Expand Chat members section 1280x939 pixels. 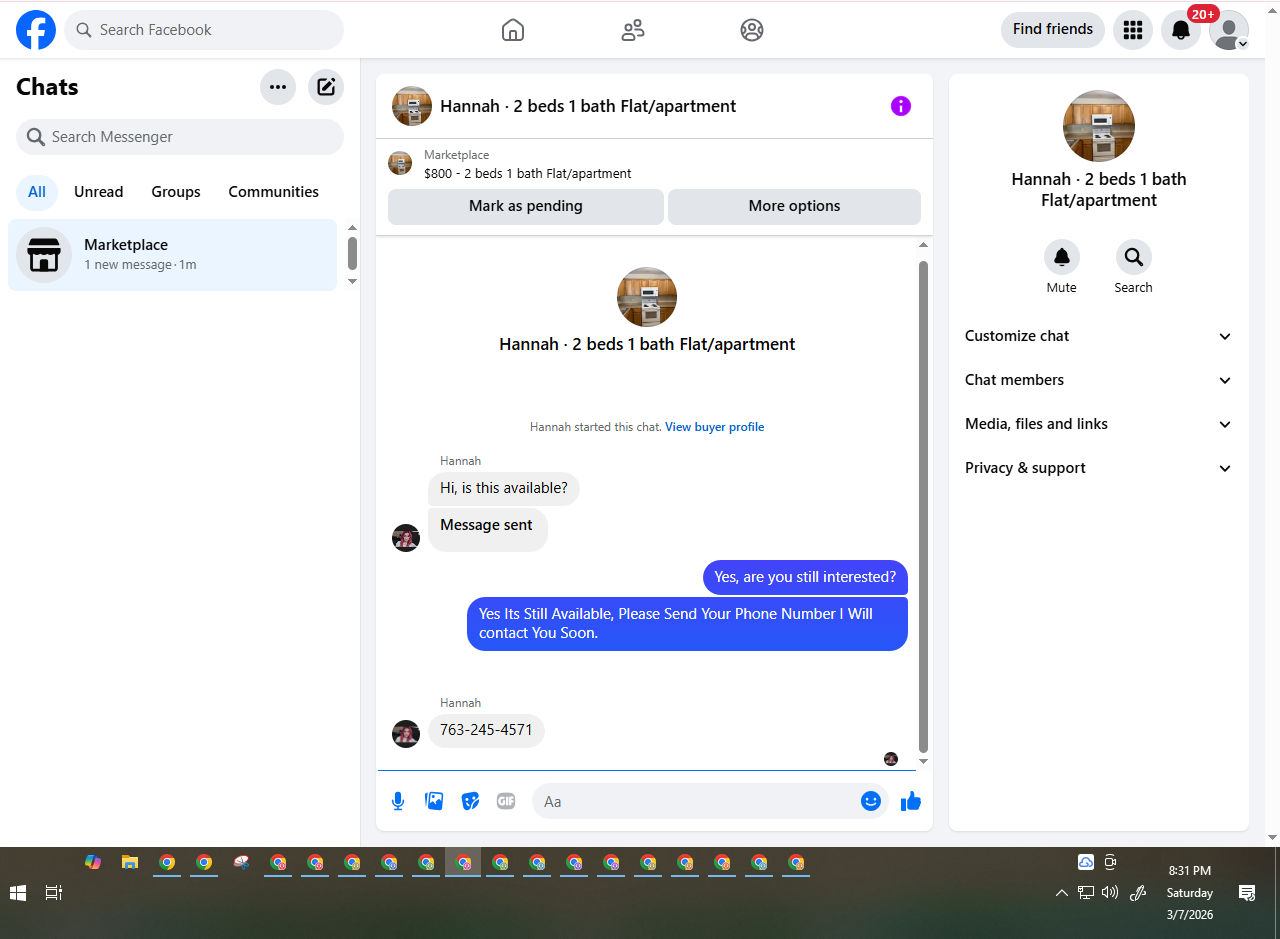pos(1099,380)
